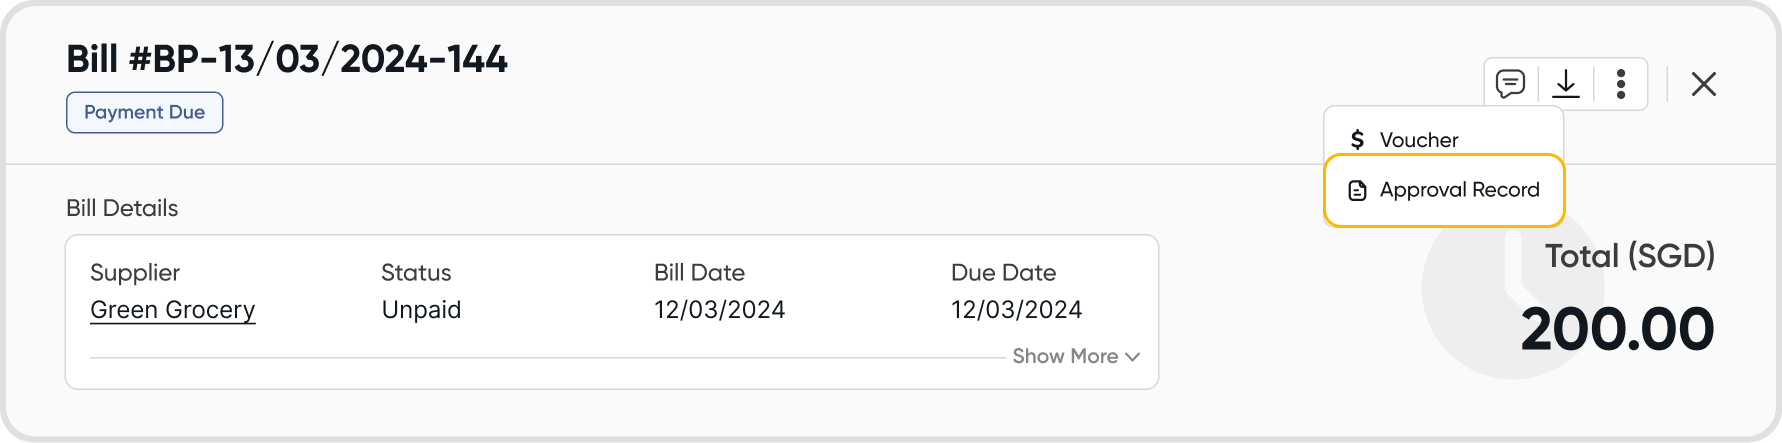The image size is (1782, 443).
Task: Click the 200.00 total amount
Action: point(1617,330)
